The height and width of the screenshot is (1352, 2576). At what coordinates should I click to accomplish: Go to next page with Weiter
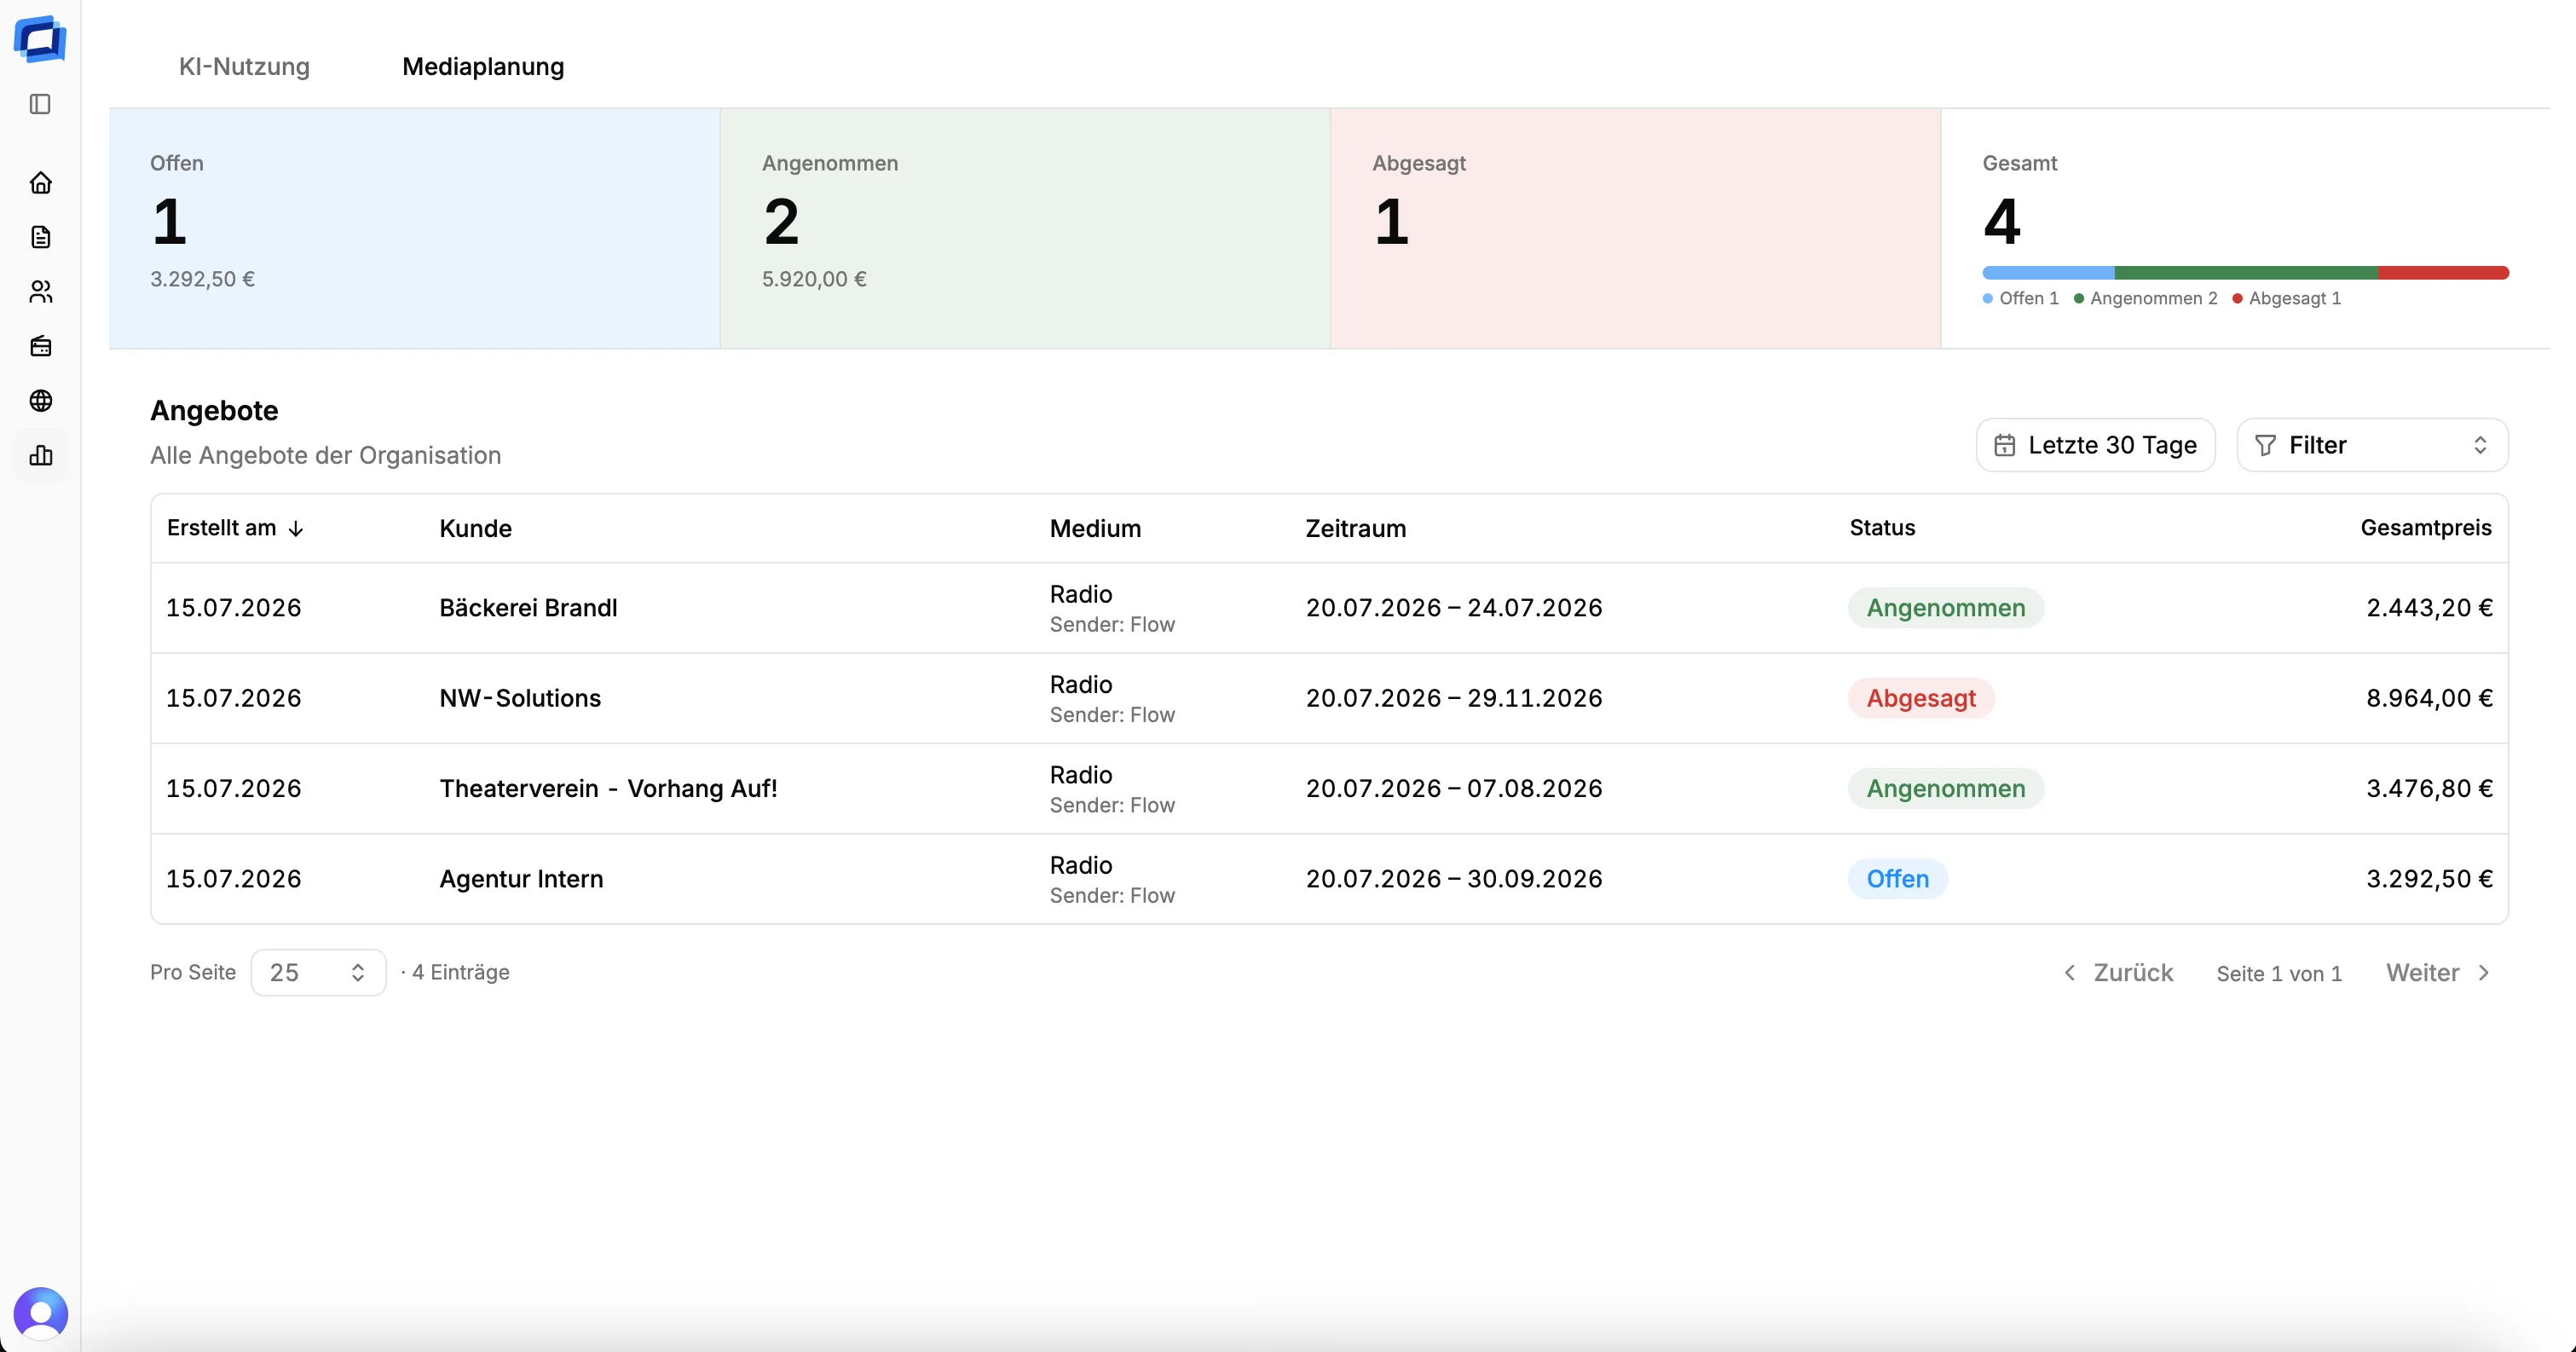[x=2438, y=972]
